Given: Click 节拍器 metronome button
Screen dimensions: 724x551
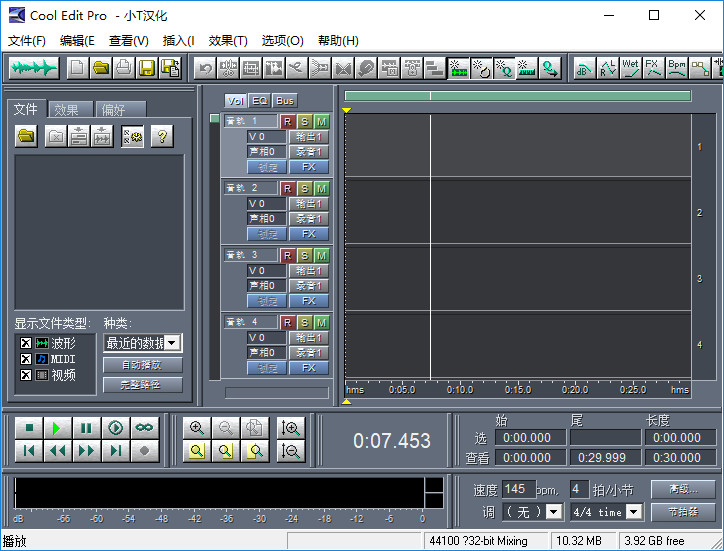Looking at the screenshot, I should pyautogui.click(x=683, y=512).
